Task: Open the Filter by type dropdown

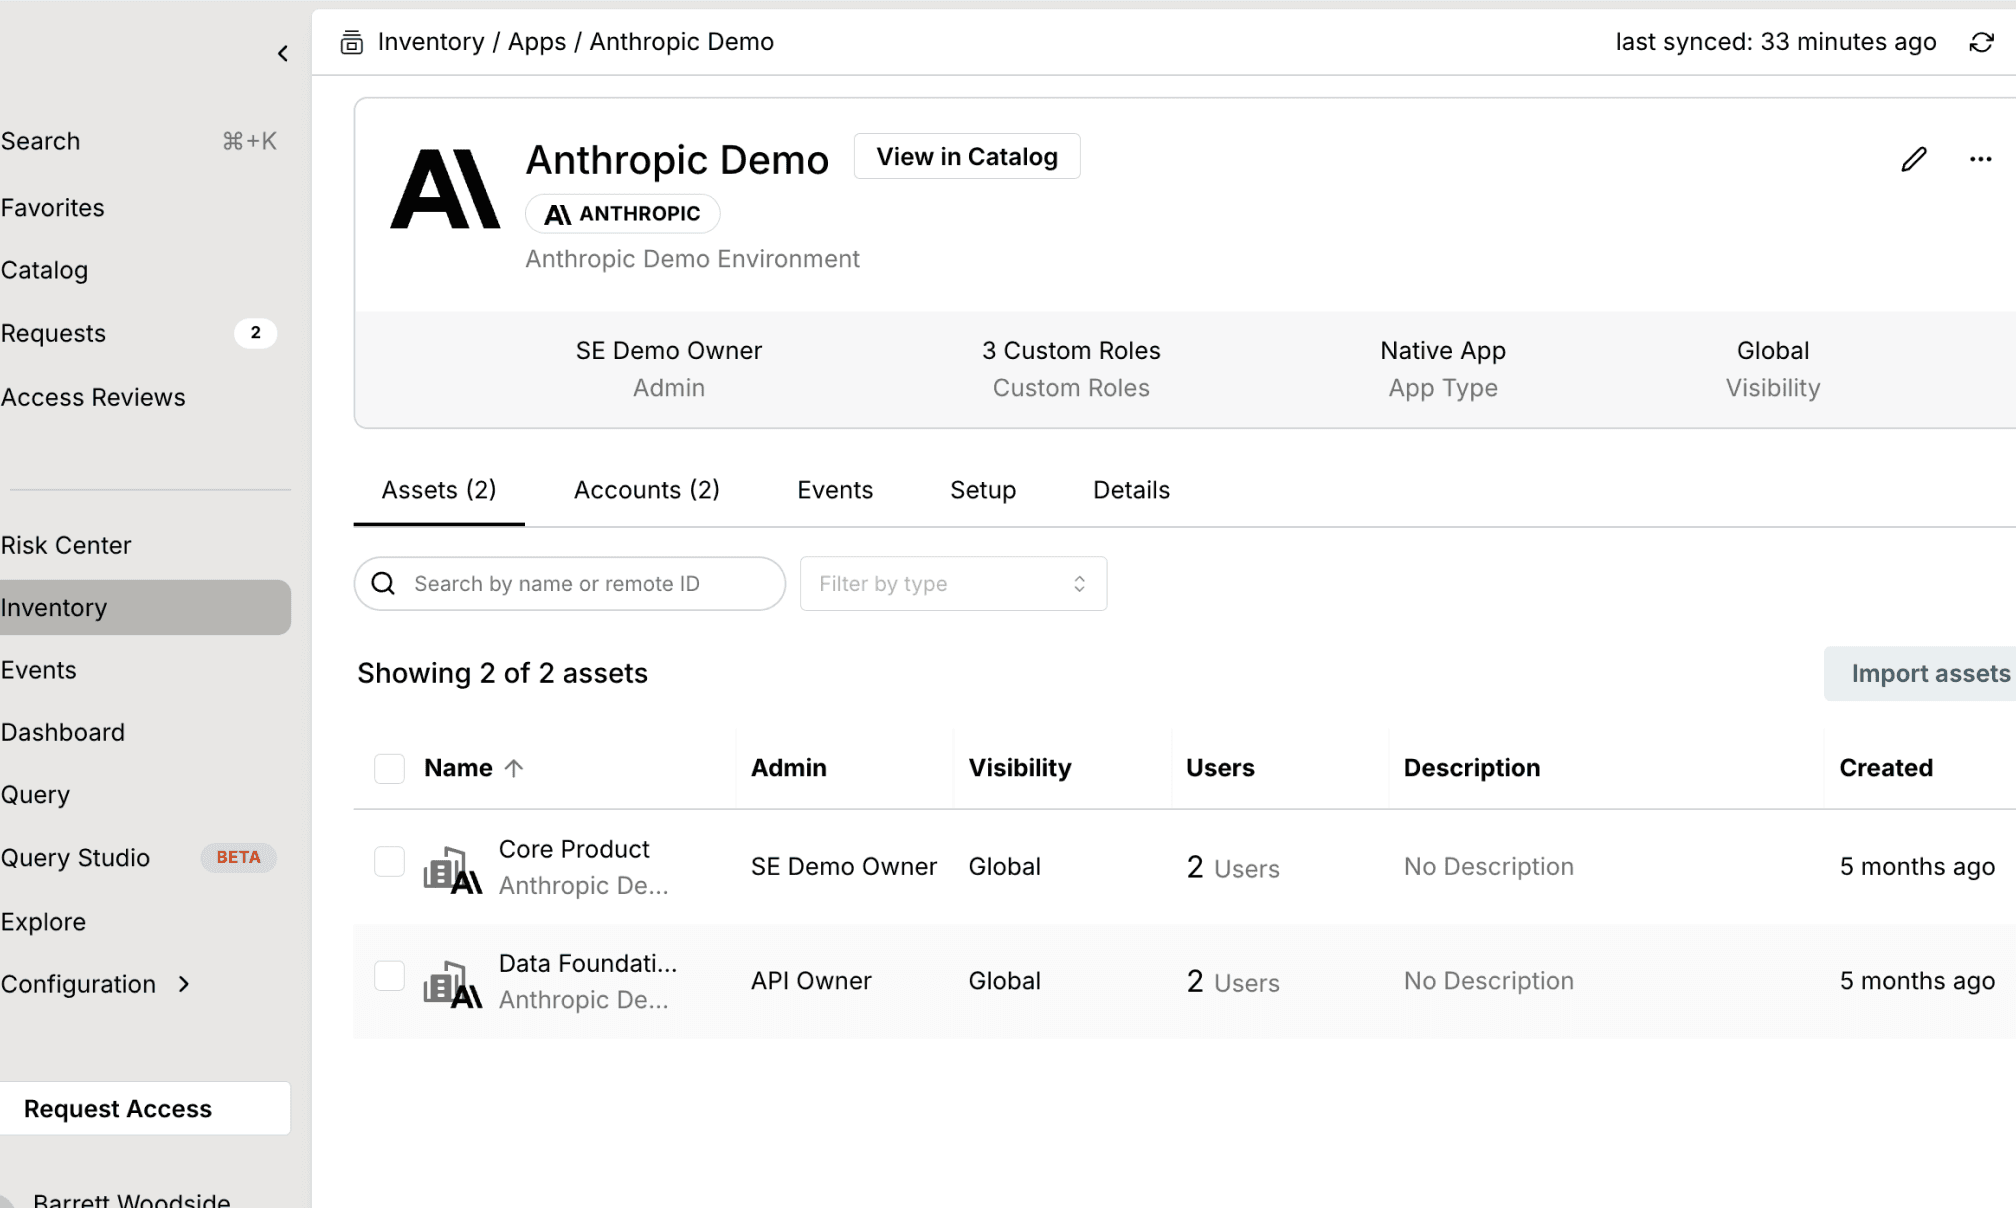Action: click(x=952, y=584)
